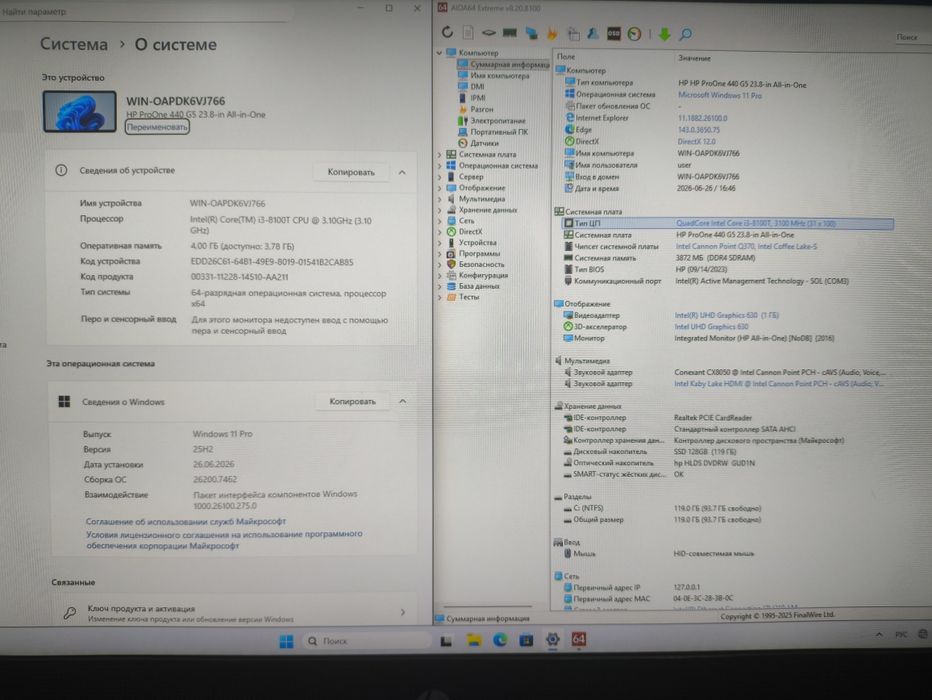932x700 pixels.
Task: Launch Microsoft Edge from the taskbar
Action: click(500, 640)
